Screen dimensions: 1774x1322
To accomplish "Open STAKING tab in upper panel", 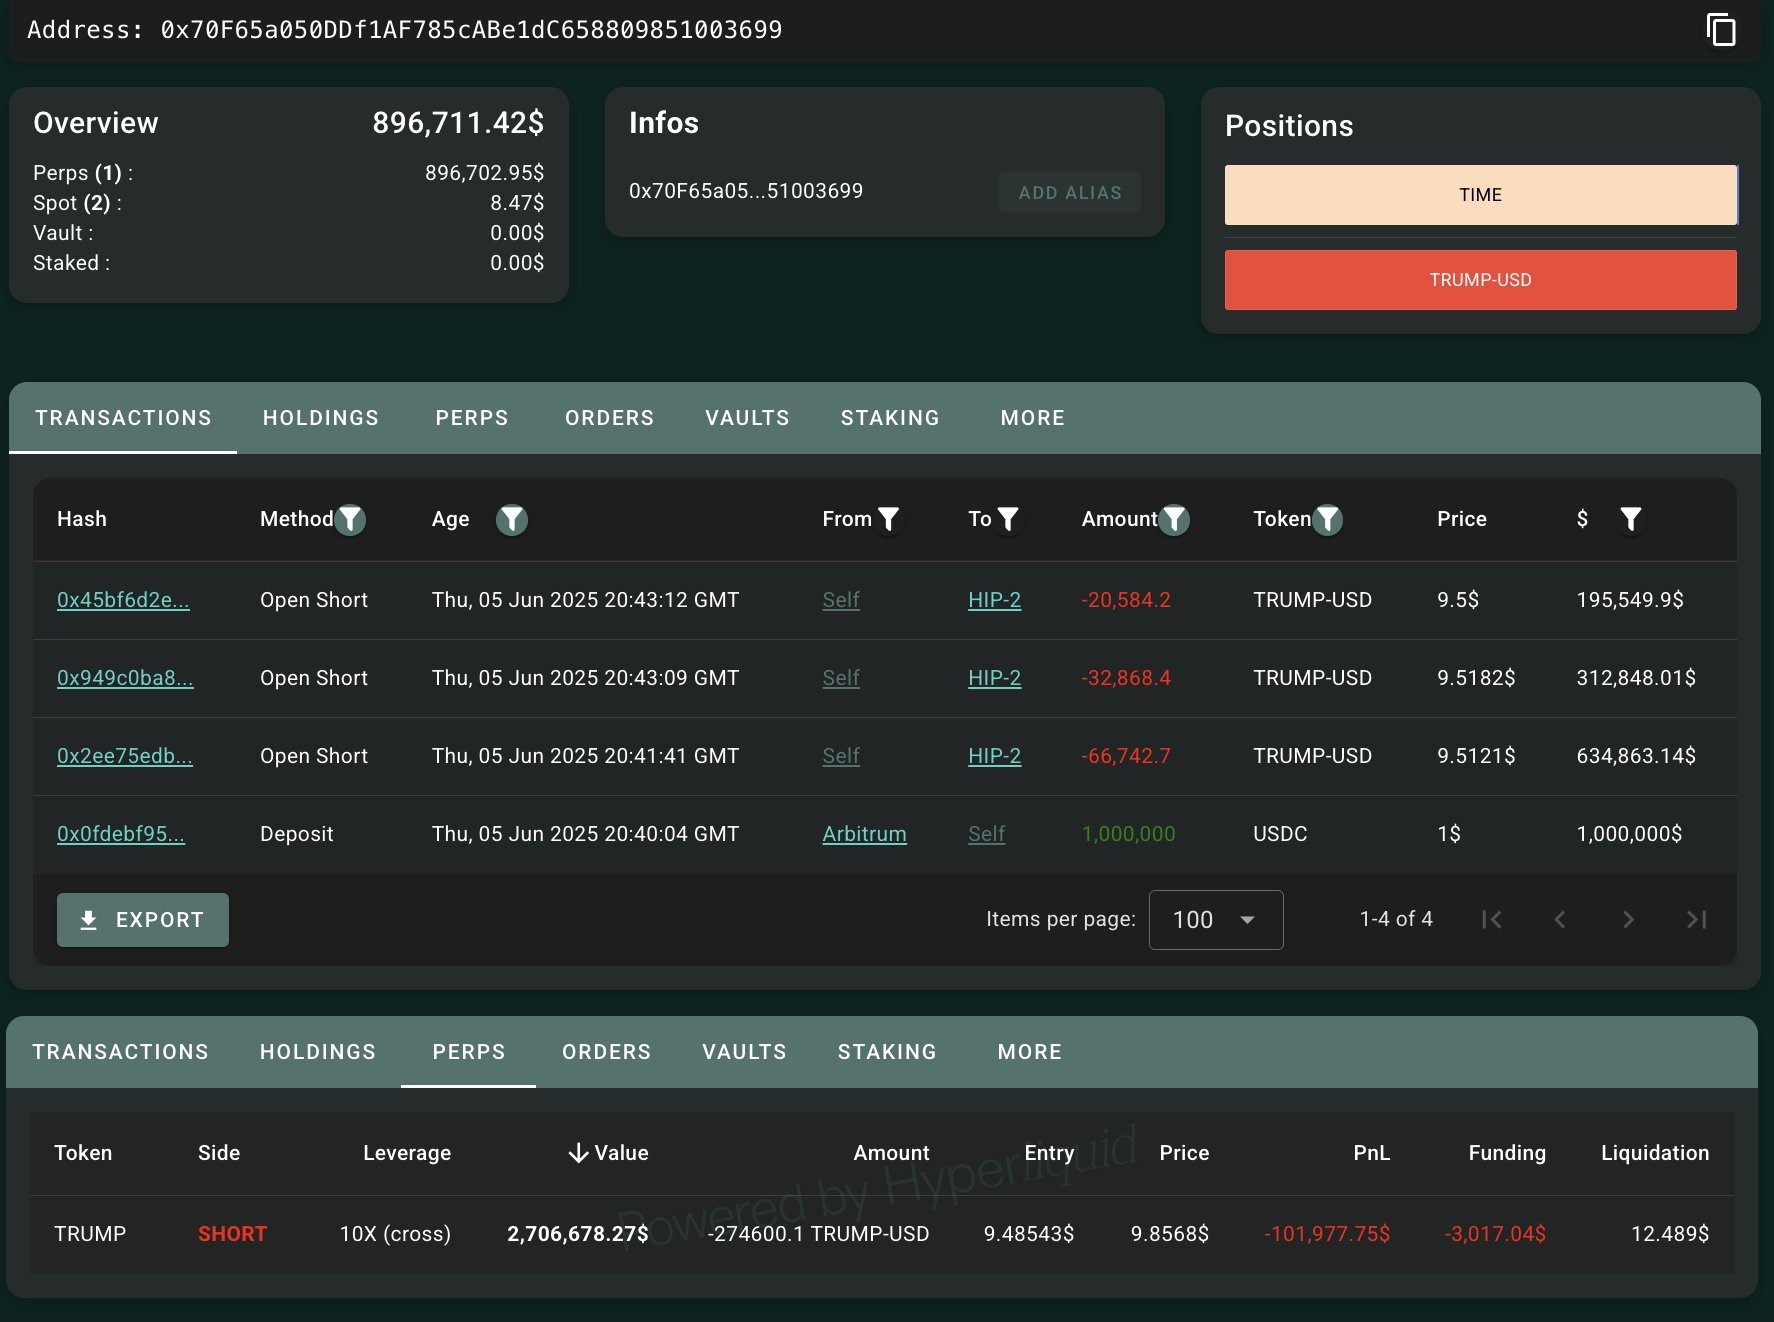I will tap(890, 418).
